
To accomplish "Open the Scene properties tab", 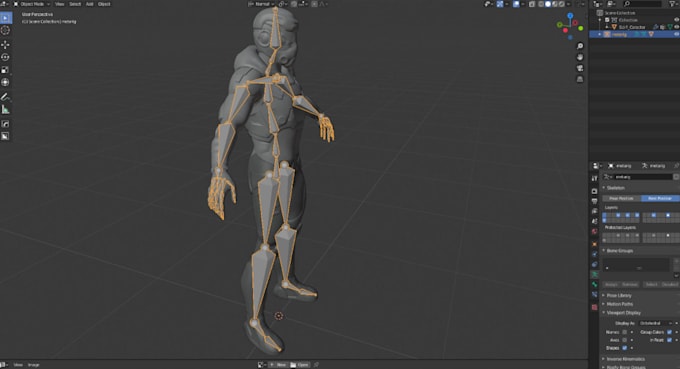I will [594, 221].
